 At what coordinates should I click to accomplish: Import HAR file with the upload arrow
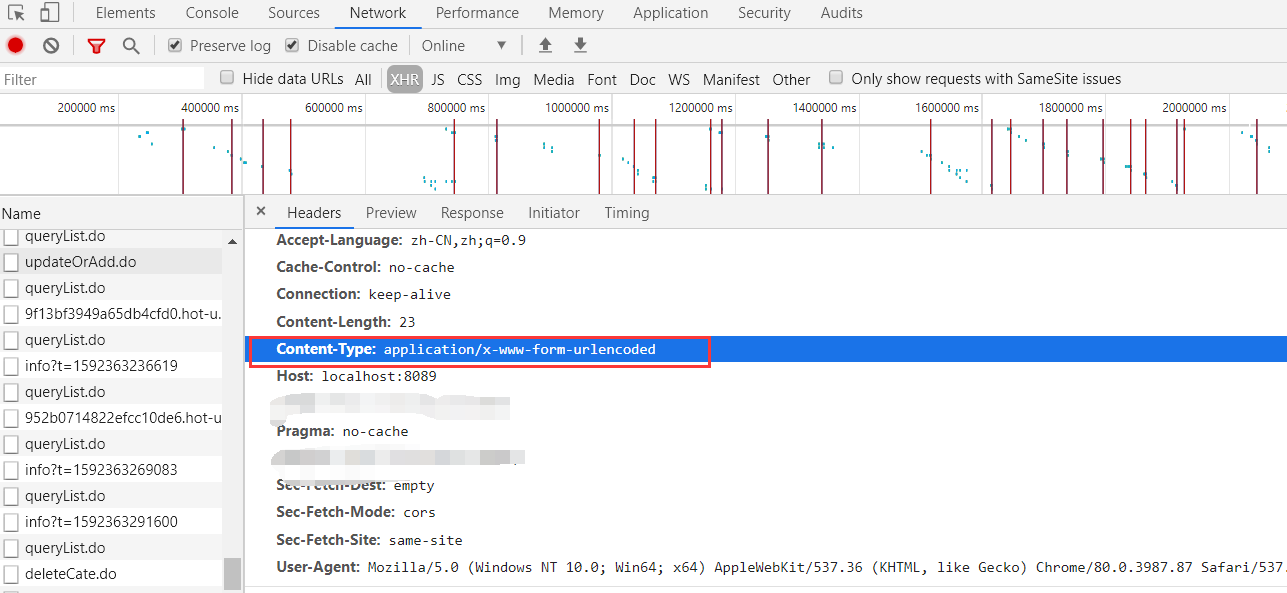[545, 45]
